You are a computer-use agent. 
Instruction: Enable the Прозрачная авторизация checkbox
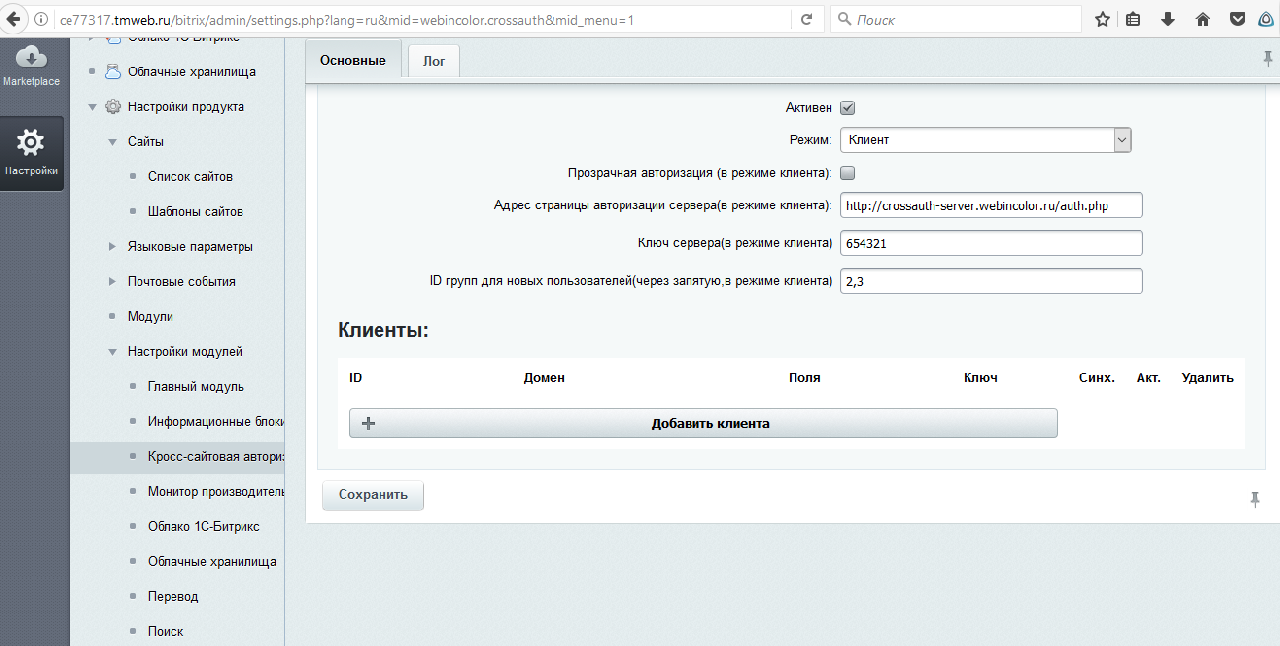pyautogui.click(x=847, y=172)
